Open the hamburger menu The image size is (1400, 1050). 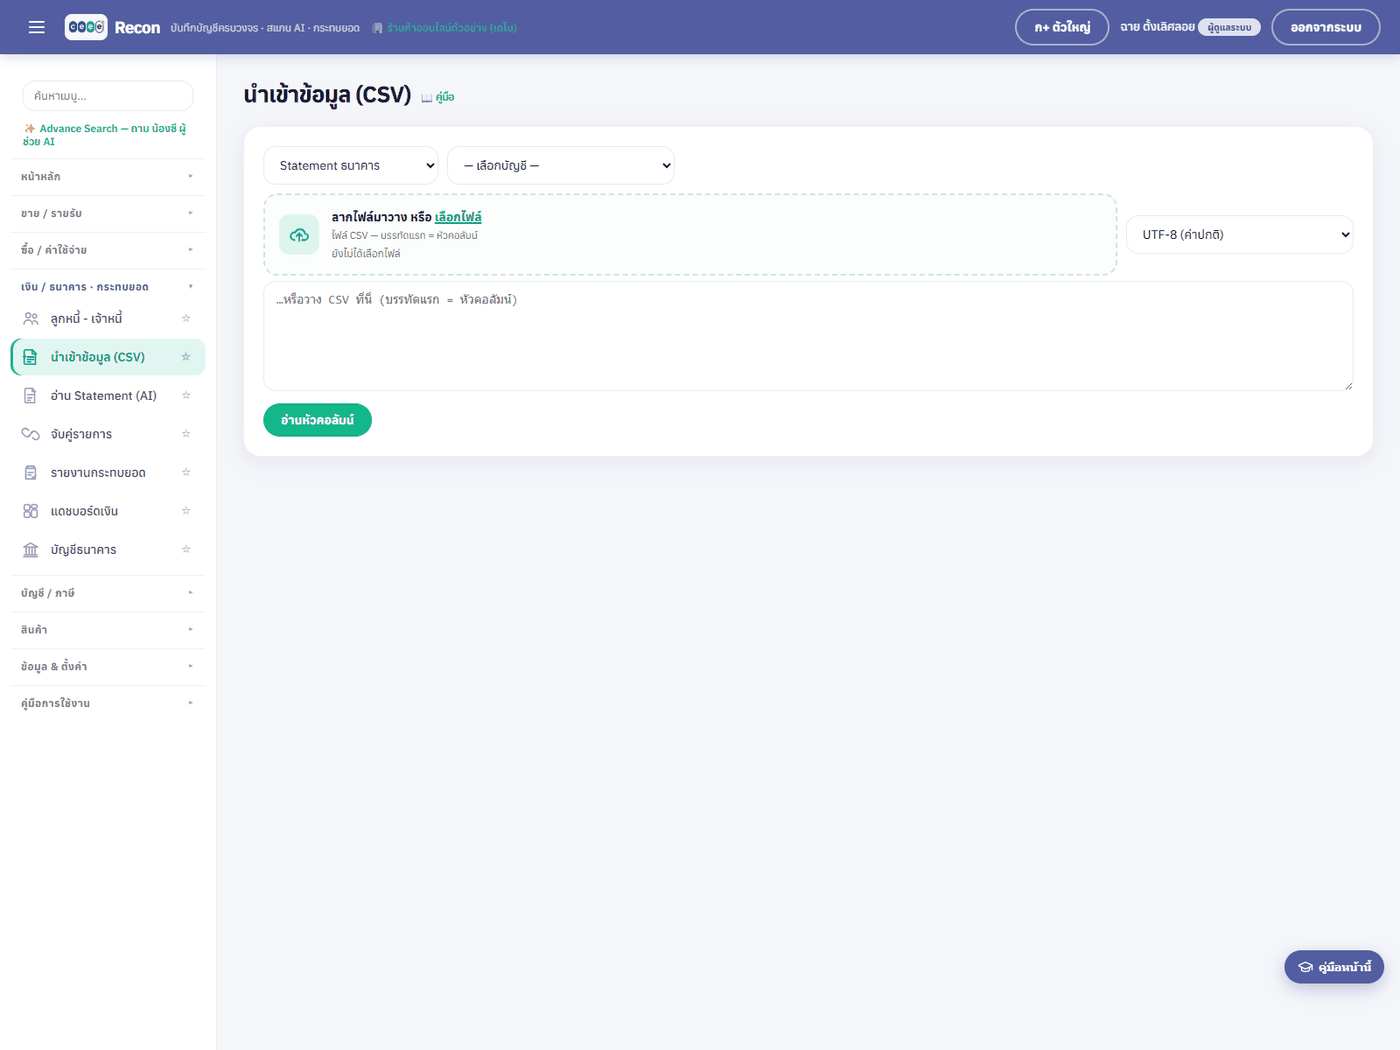[37, 27]
